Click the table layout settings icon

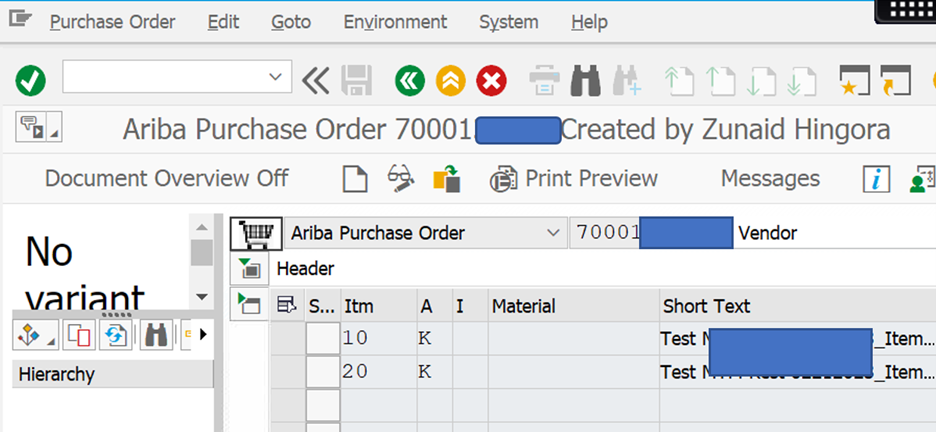pos(287,306)
